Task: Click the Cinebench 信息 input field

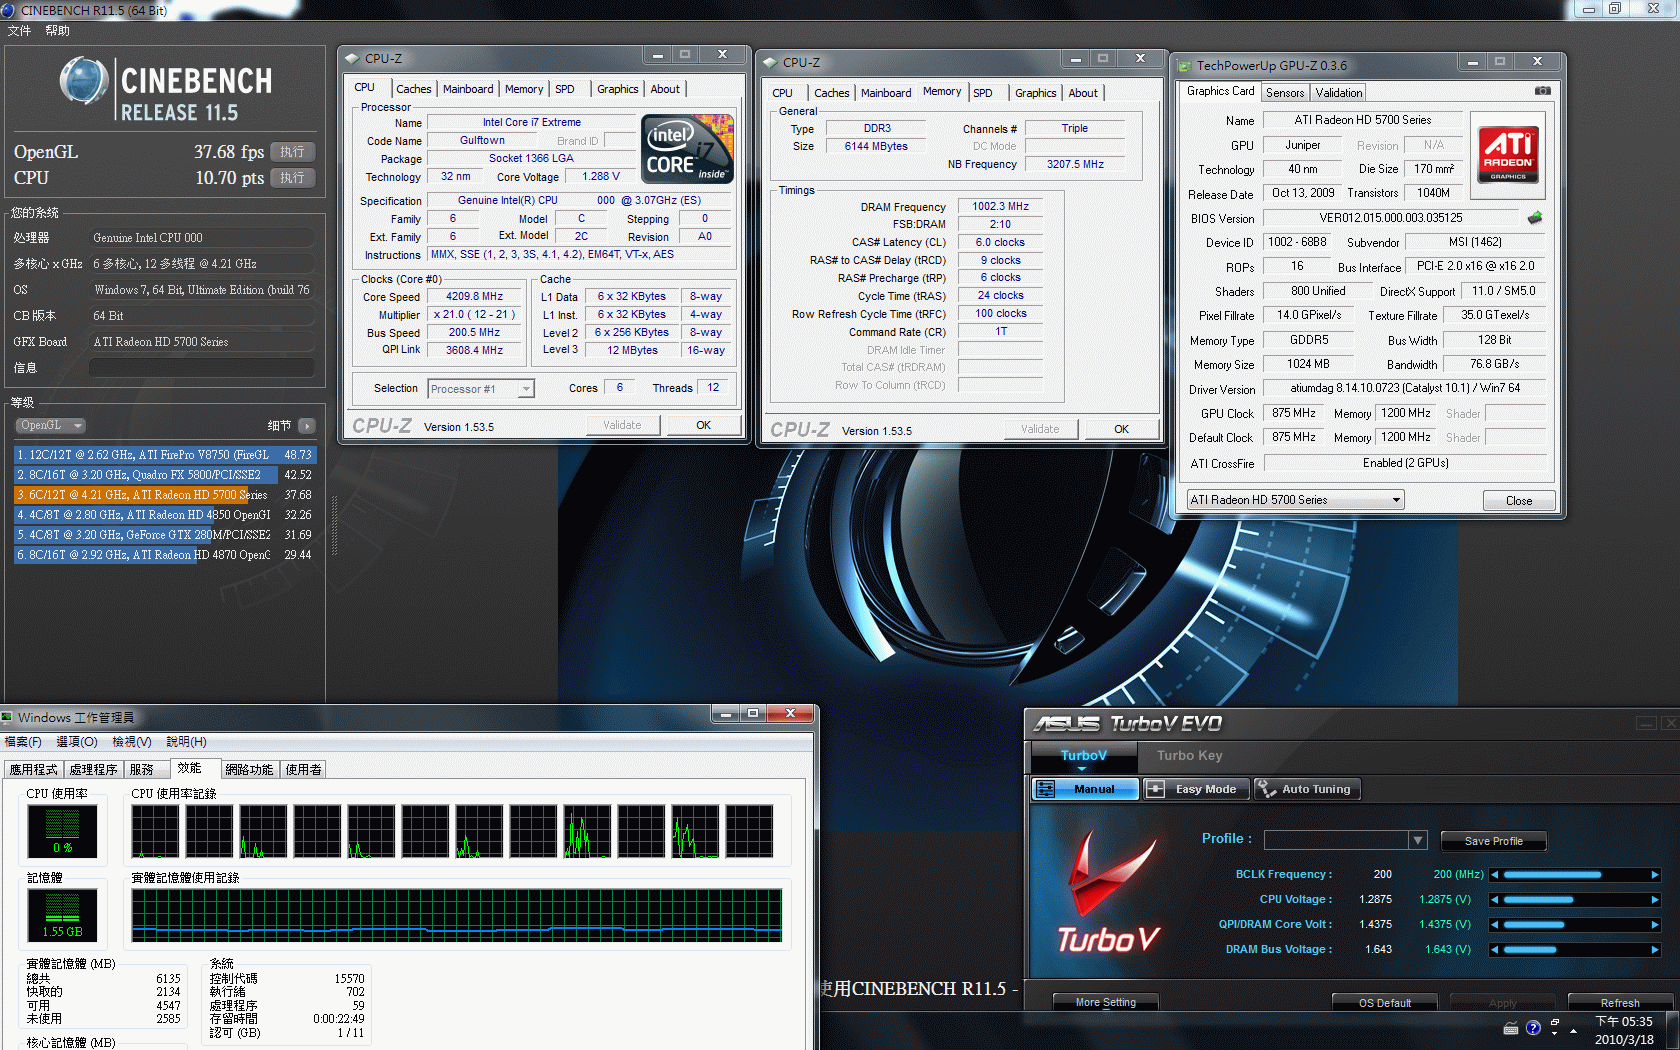Action: pos(202,368)
